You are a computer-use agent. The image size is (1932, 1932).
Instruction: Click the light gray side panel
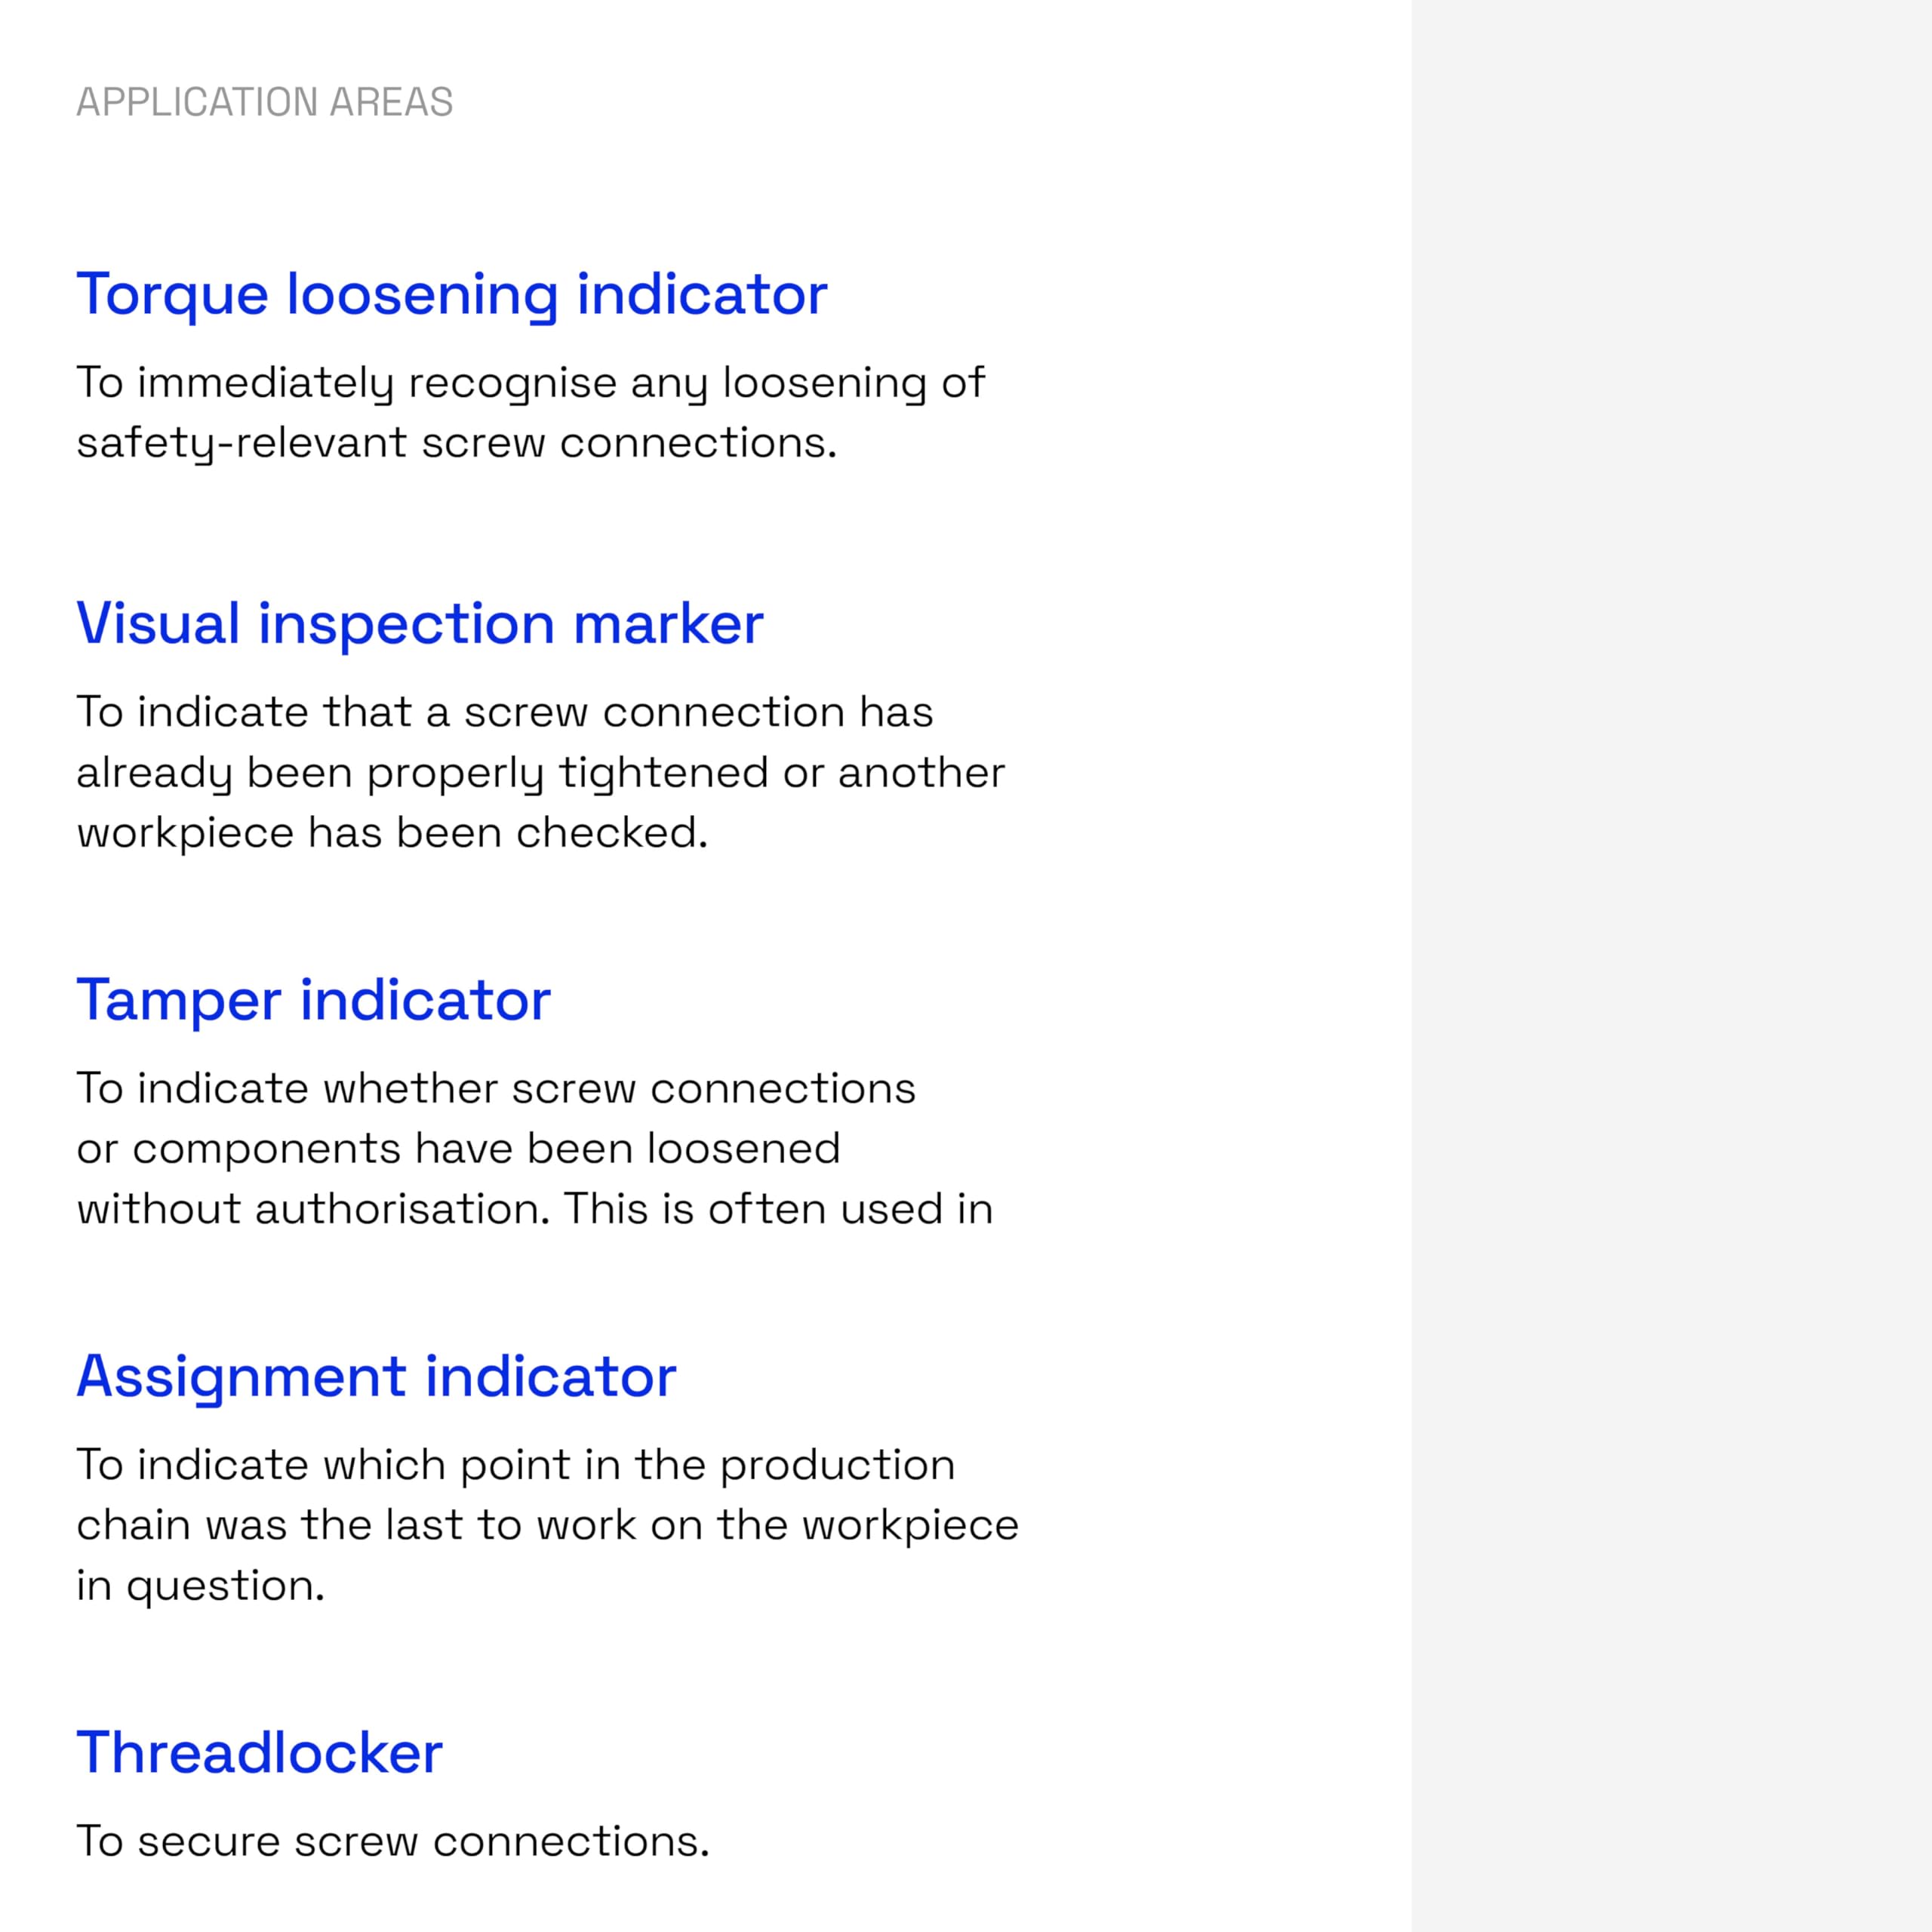(1670, 966)
